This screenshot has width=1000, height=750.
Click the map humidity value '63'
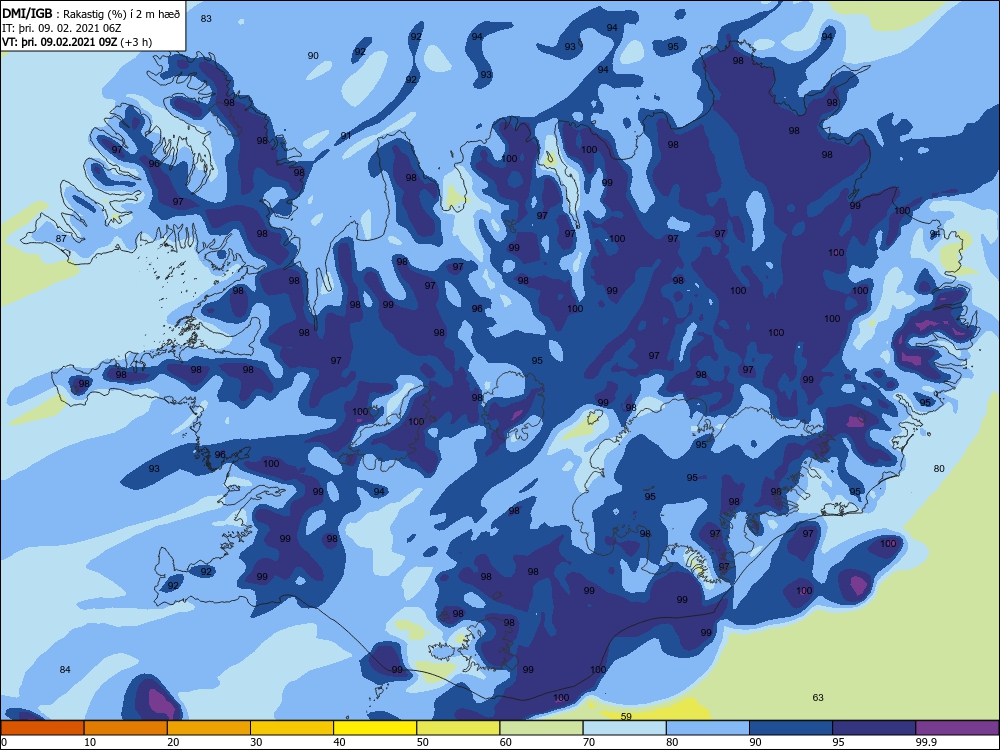818,697
